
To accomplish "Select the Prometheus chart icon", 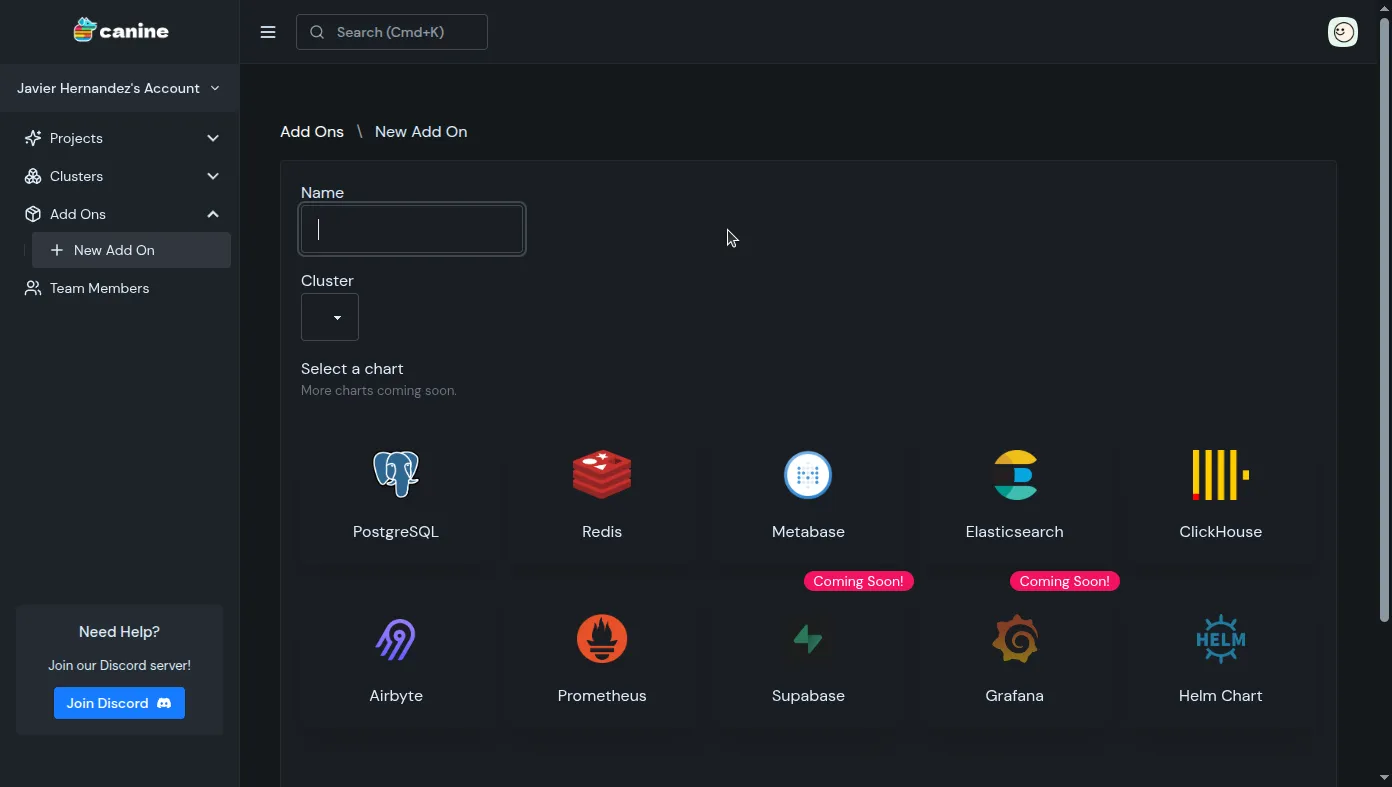I will click(x=602, y=638).
